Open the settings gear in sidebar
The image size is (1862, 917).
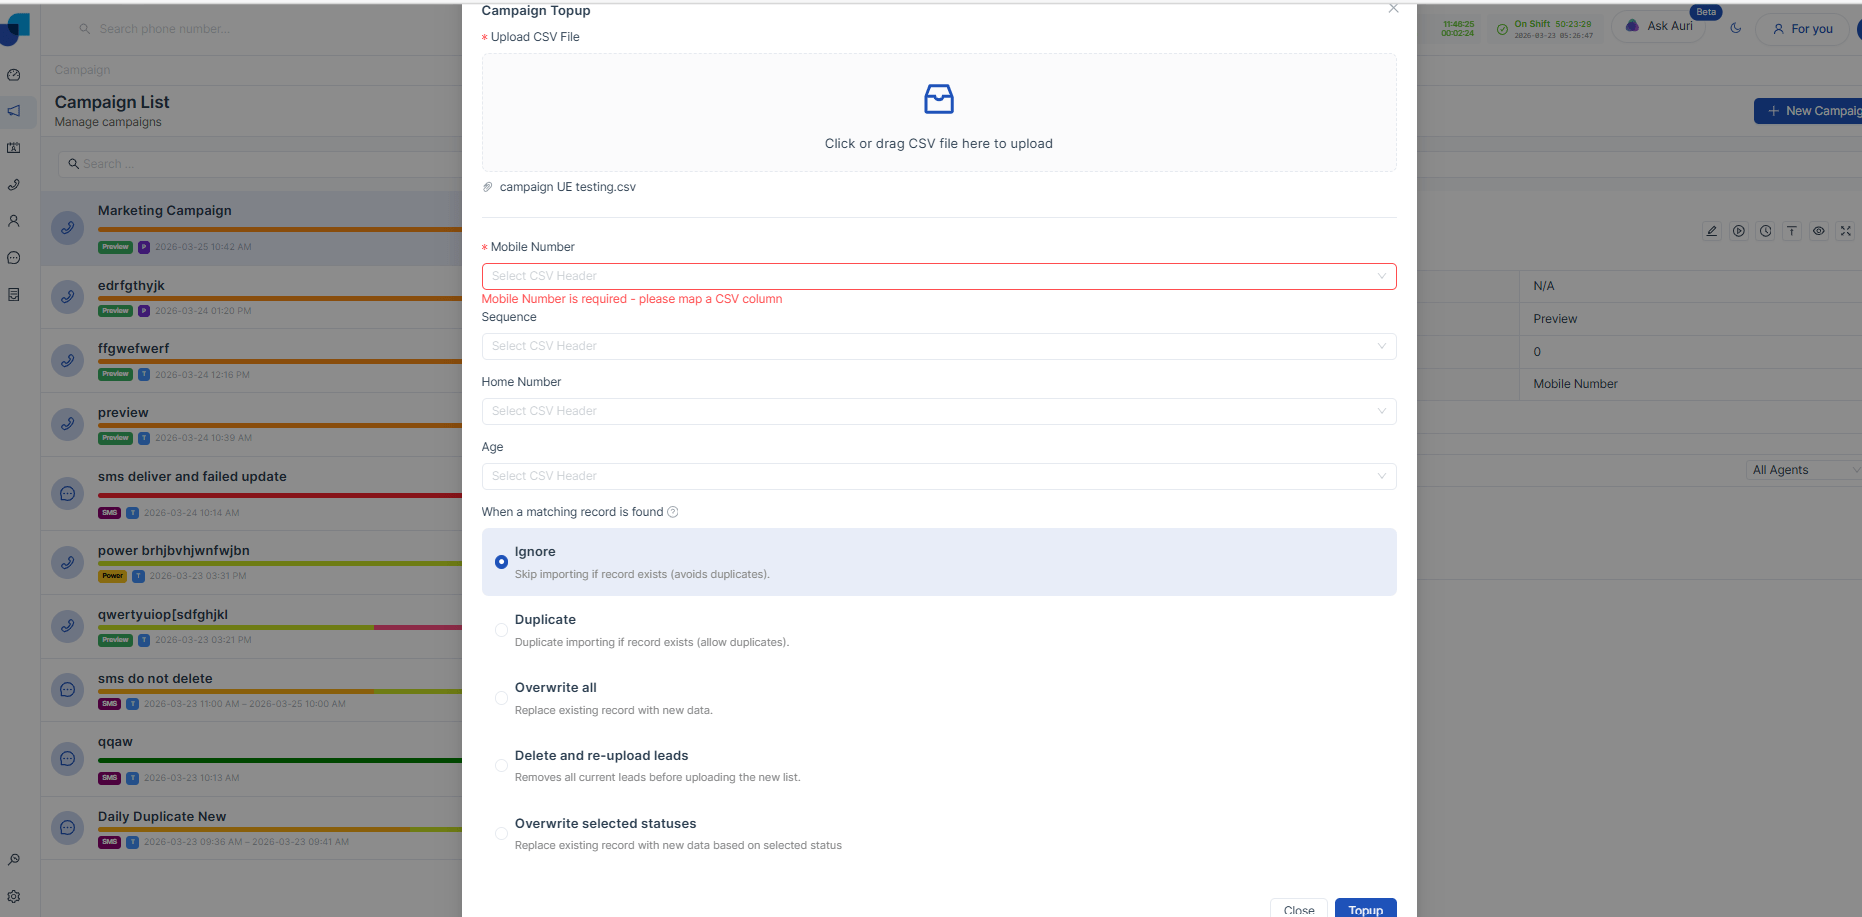point(14,897)
